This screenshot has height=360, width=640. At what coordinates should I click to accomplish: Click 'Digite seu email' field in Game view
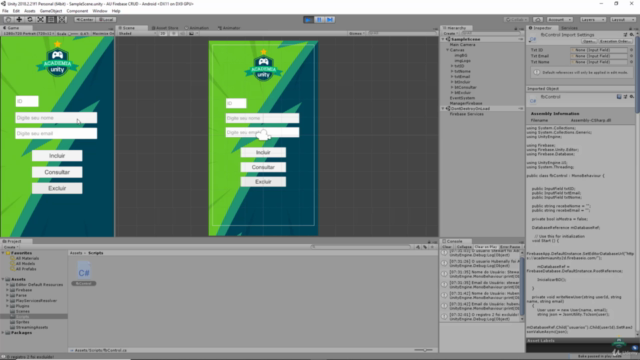coord(56,133)
